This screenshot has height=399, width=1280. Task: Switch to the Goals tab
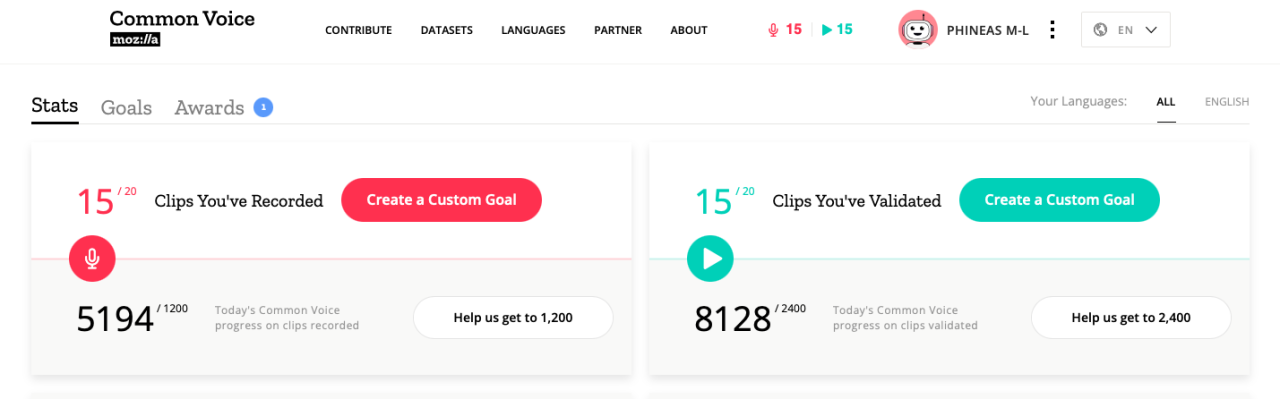[126, 108]
